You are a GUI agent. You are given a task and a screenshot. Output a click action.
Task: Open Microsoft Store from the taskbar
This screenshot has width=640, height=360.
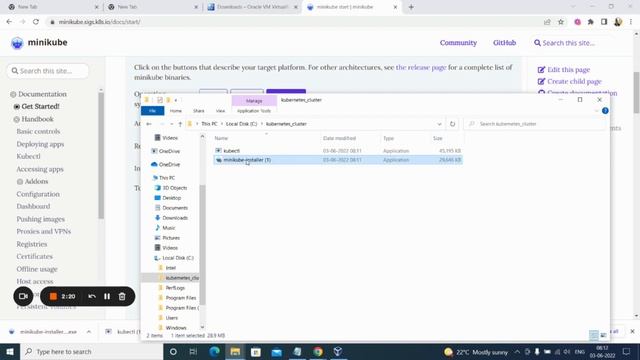(x=256, y=351)
